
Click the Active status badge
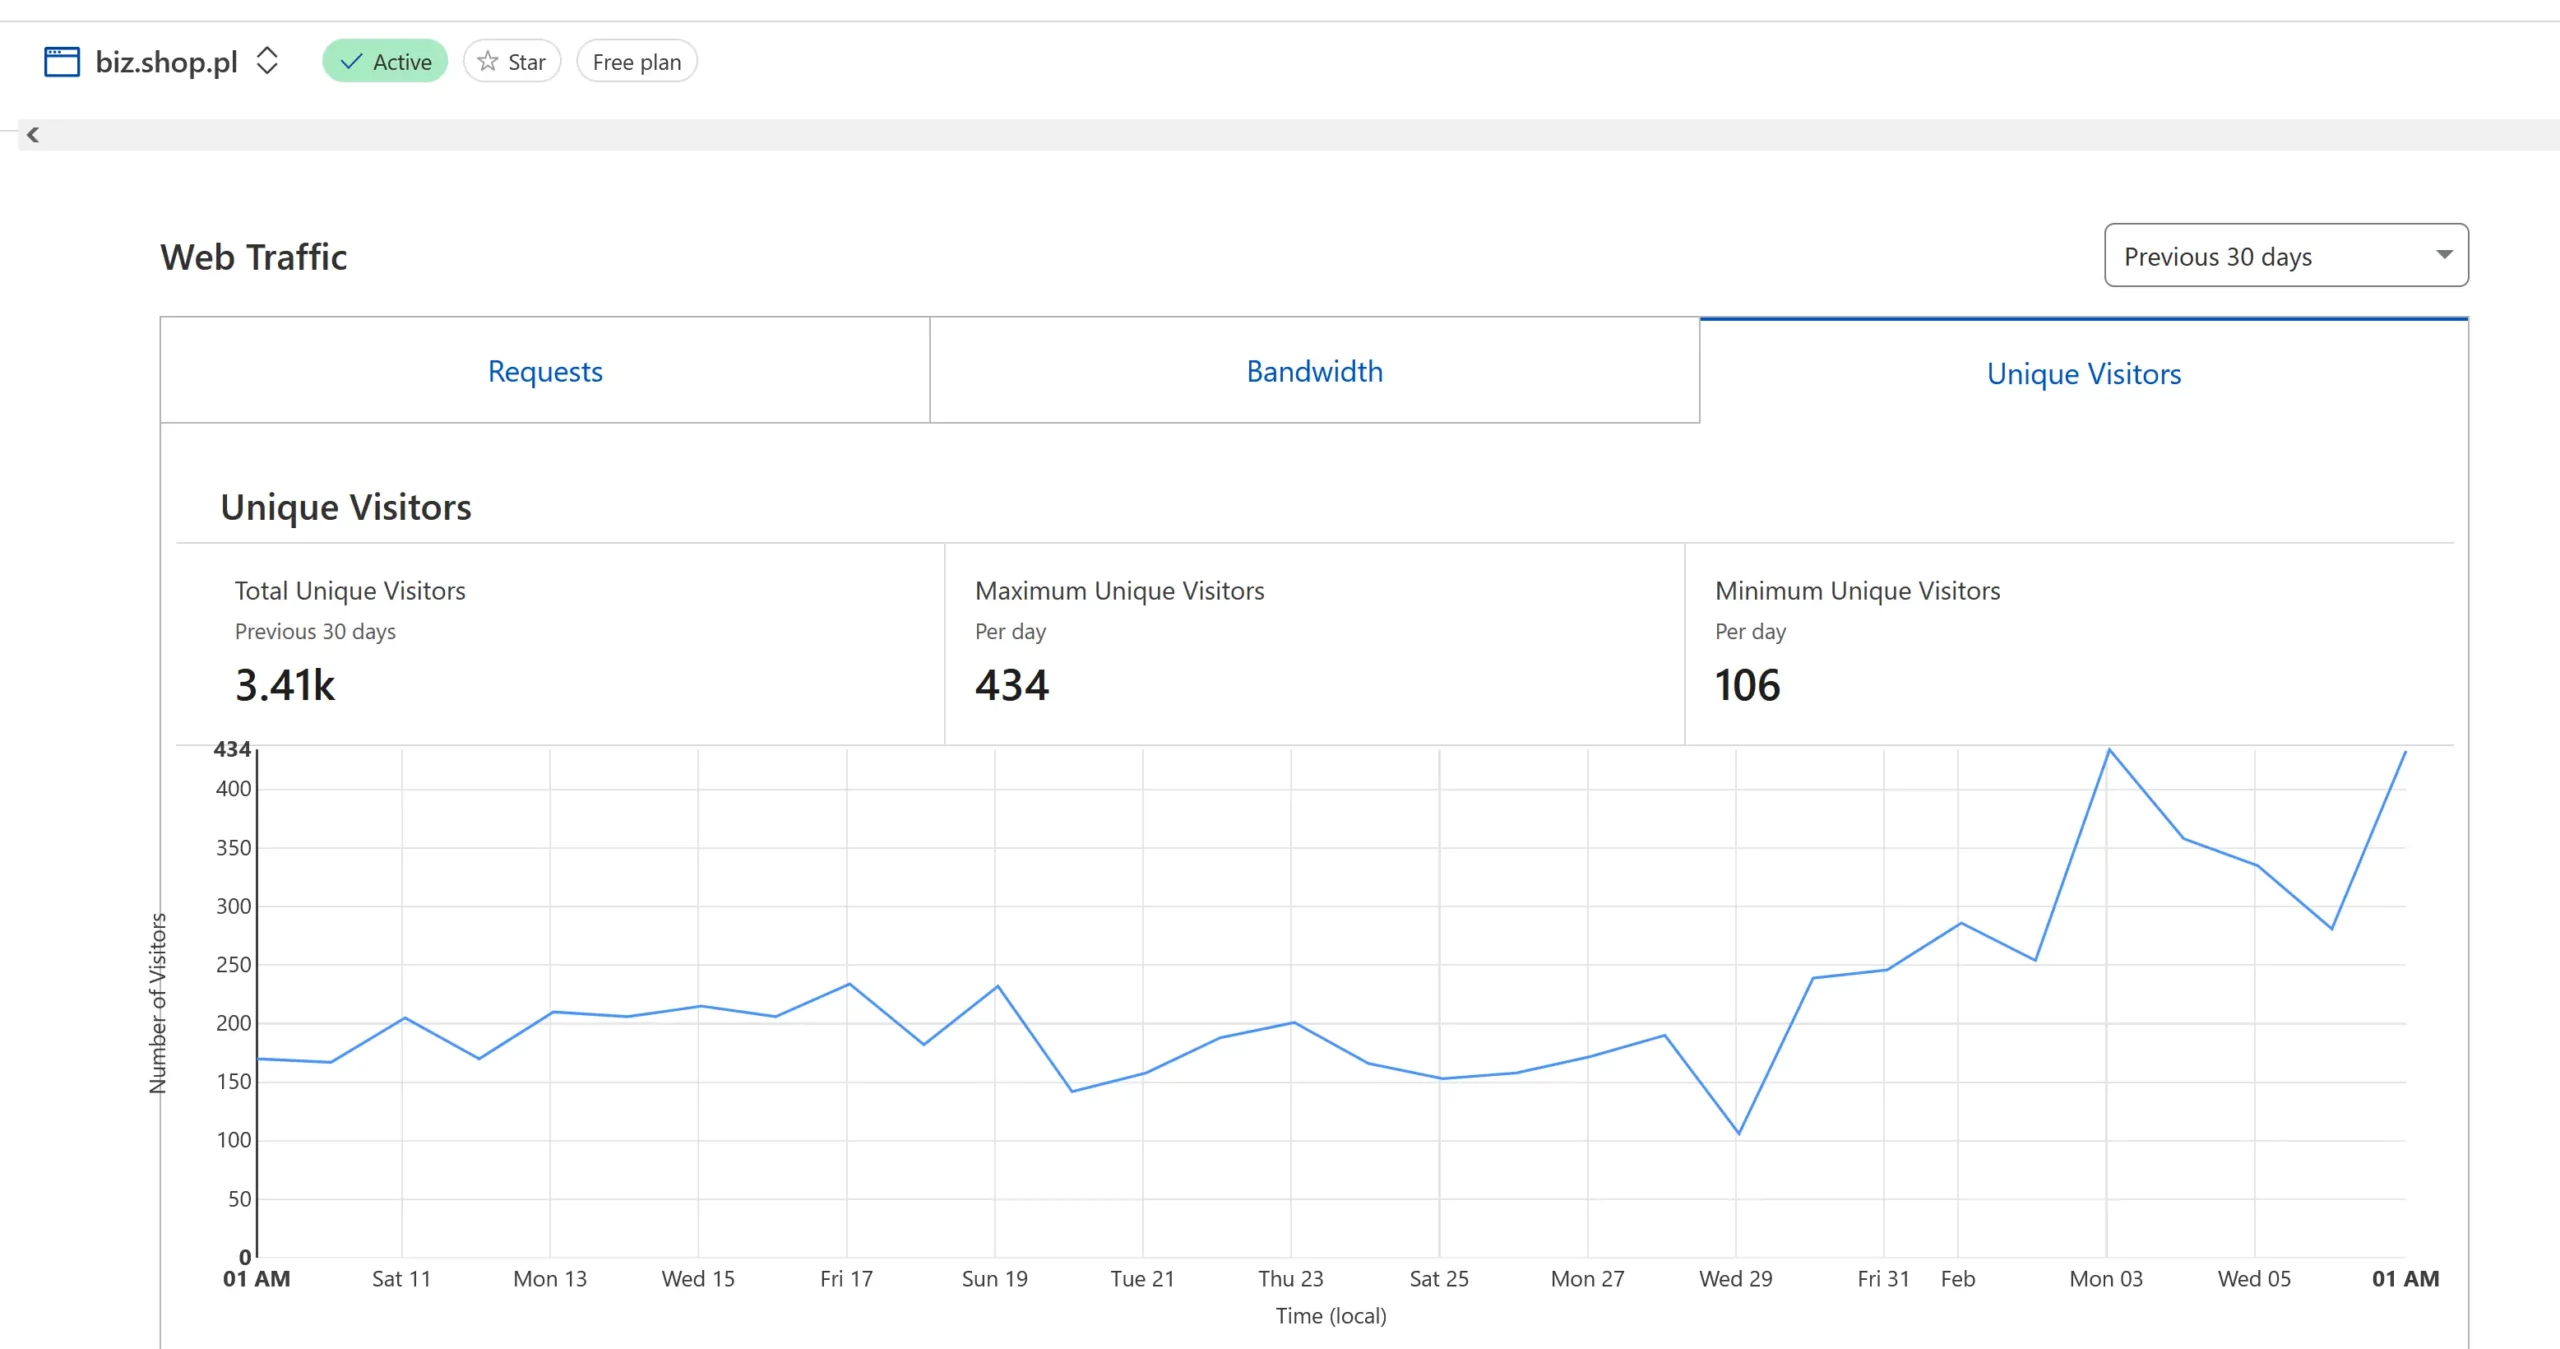(x=385, y=62)
